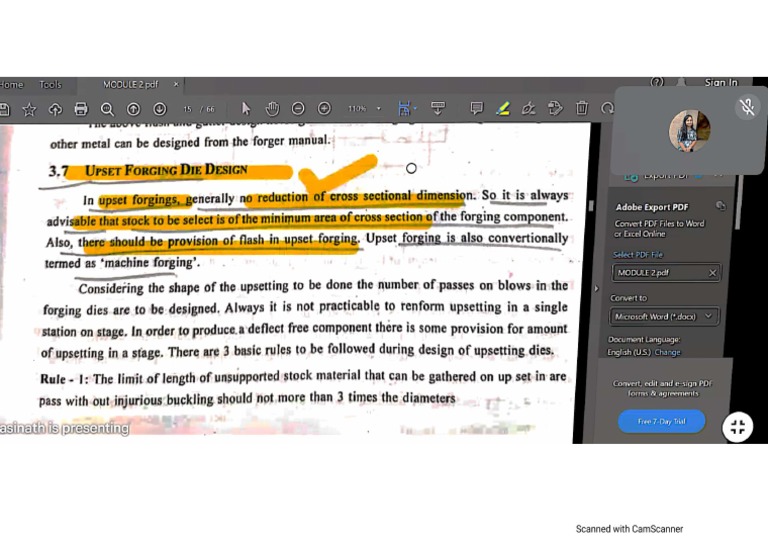Click the trash delete icon

coord(581,108)
